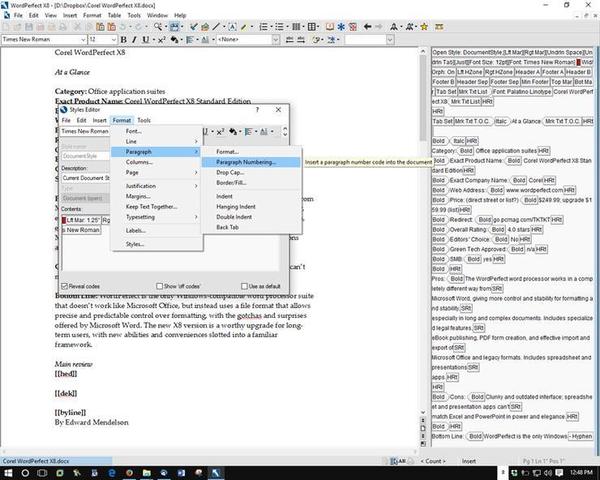
Task: Click the Save disk icon in toolbar
Action: coord(29,26)
